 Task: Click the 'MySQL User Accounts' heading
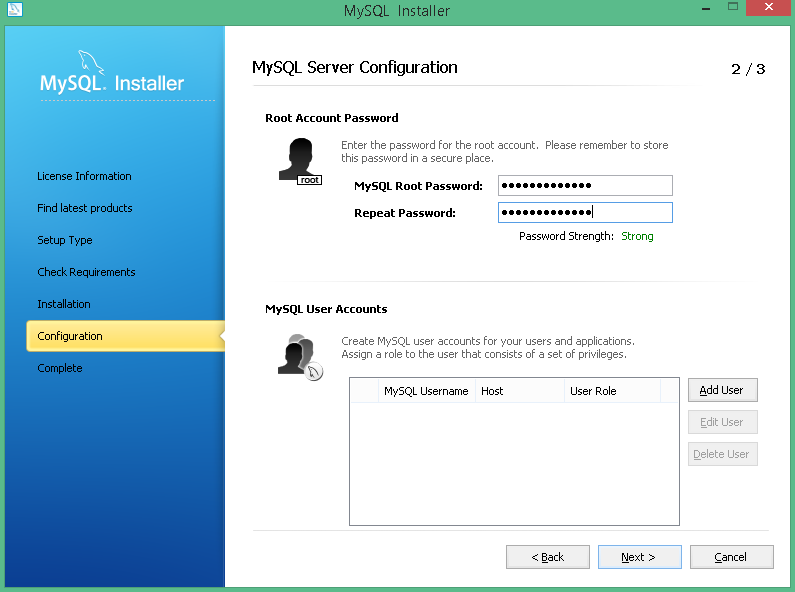click(x=326, y=309)
